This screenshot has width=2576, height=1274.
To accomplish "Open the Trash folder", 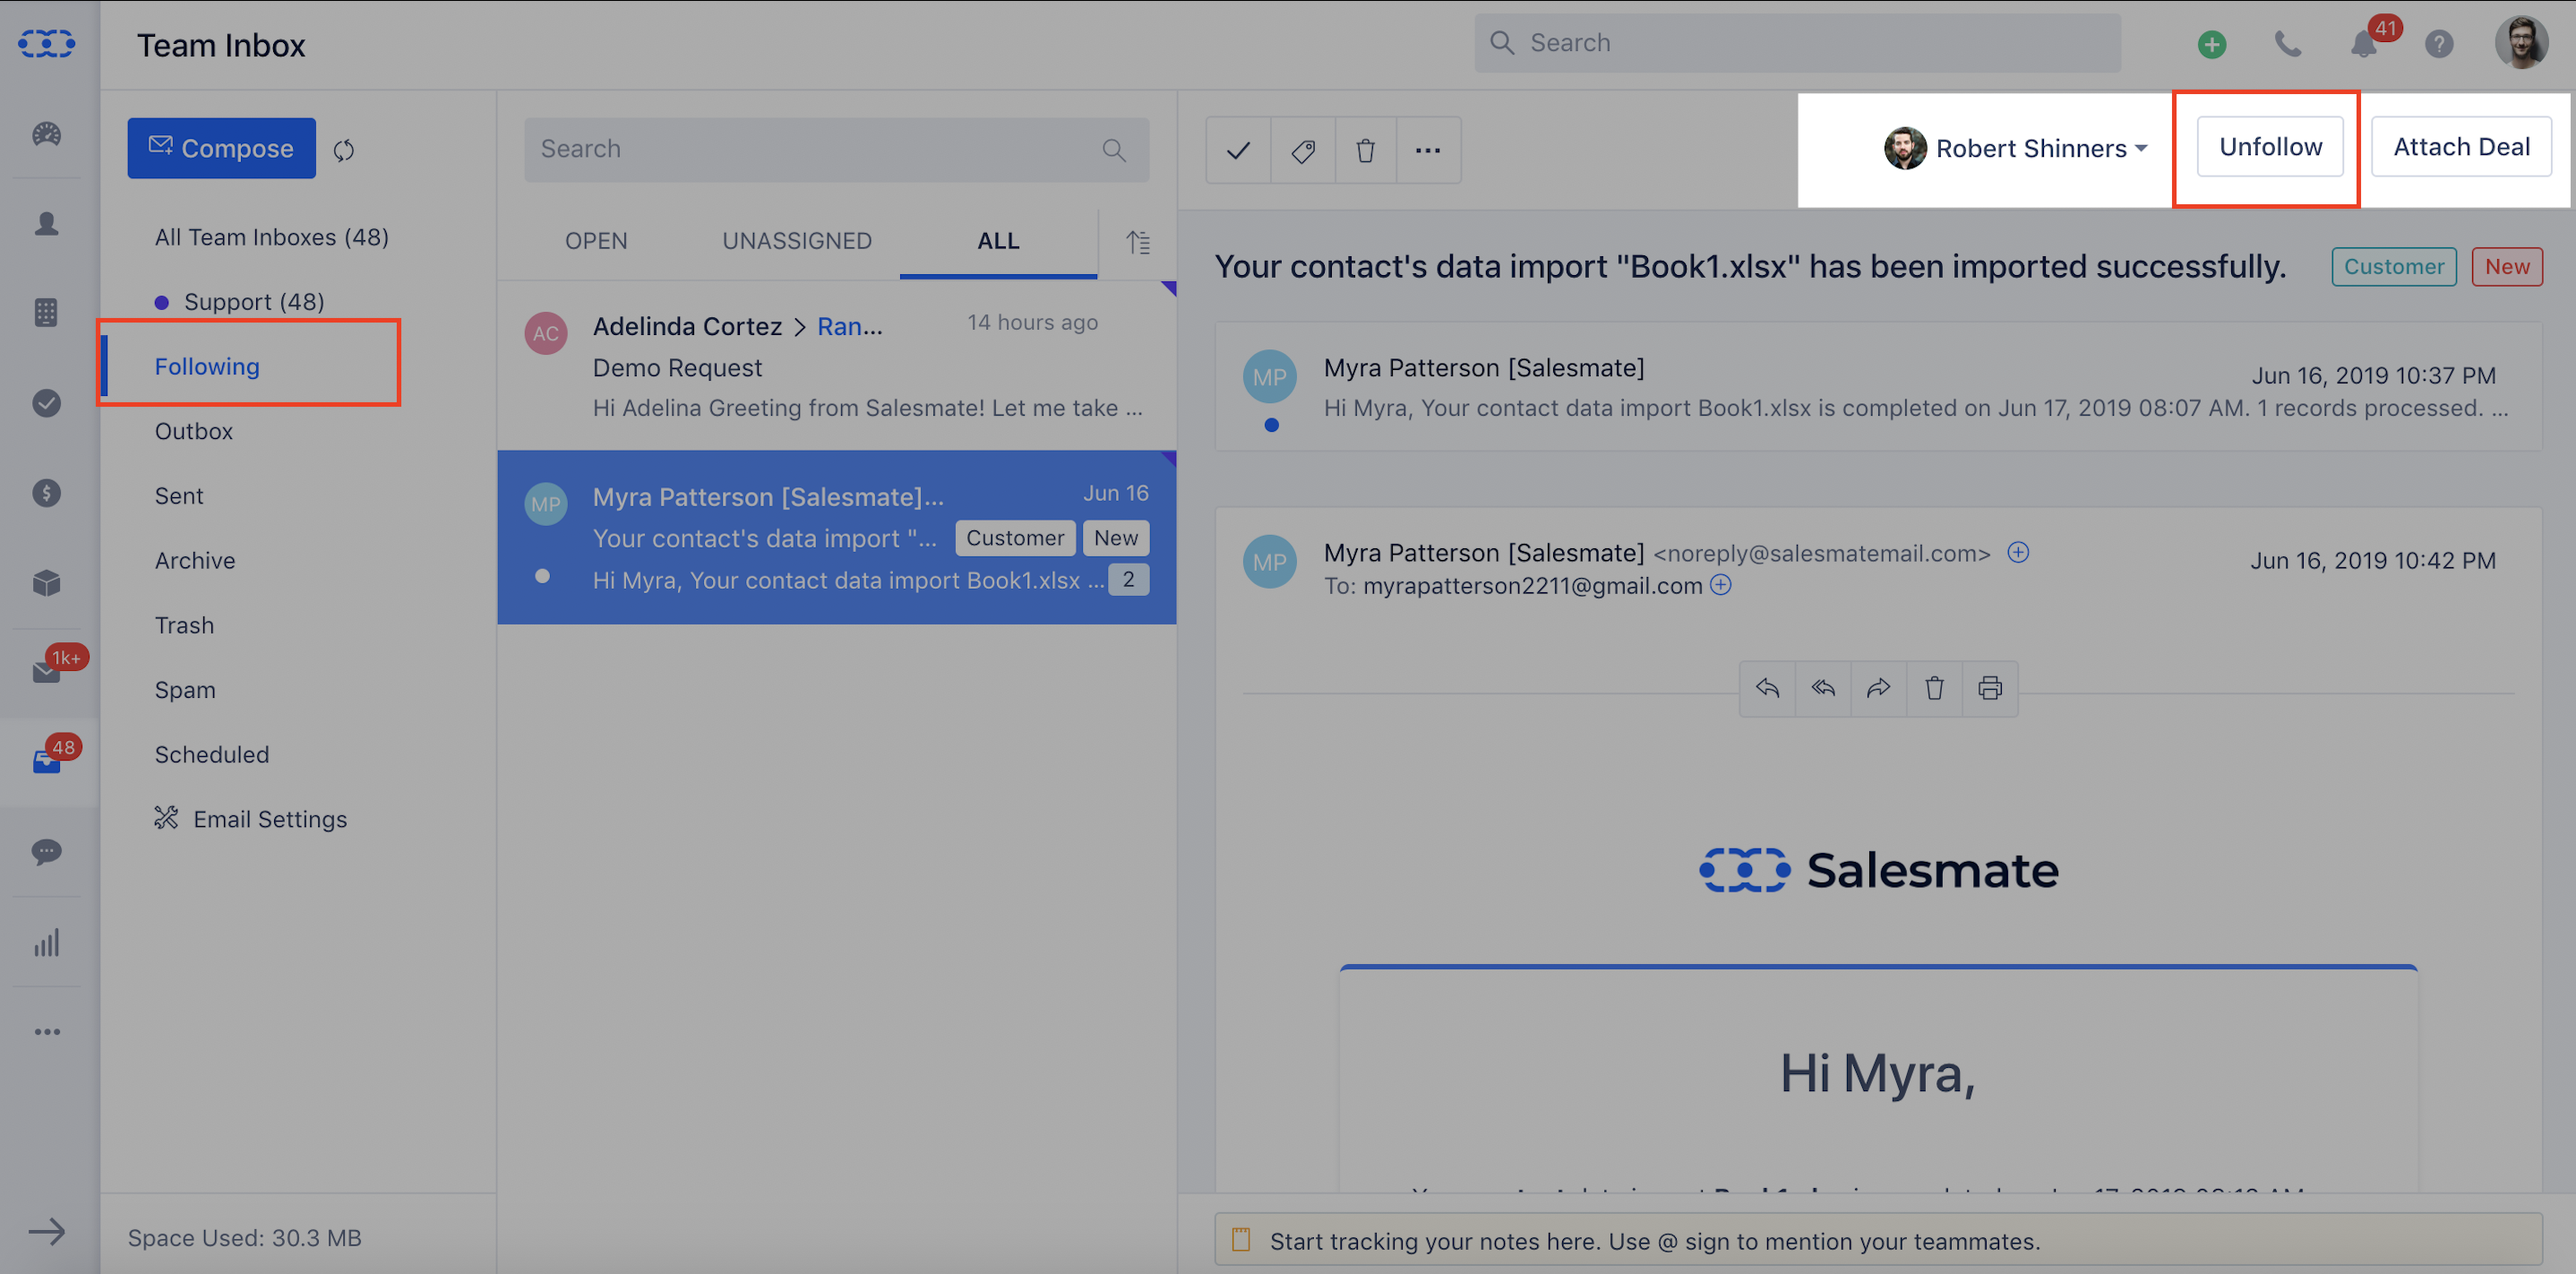I will click(x=184, y=625).
